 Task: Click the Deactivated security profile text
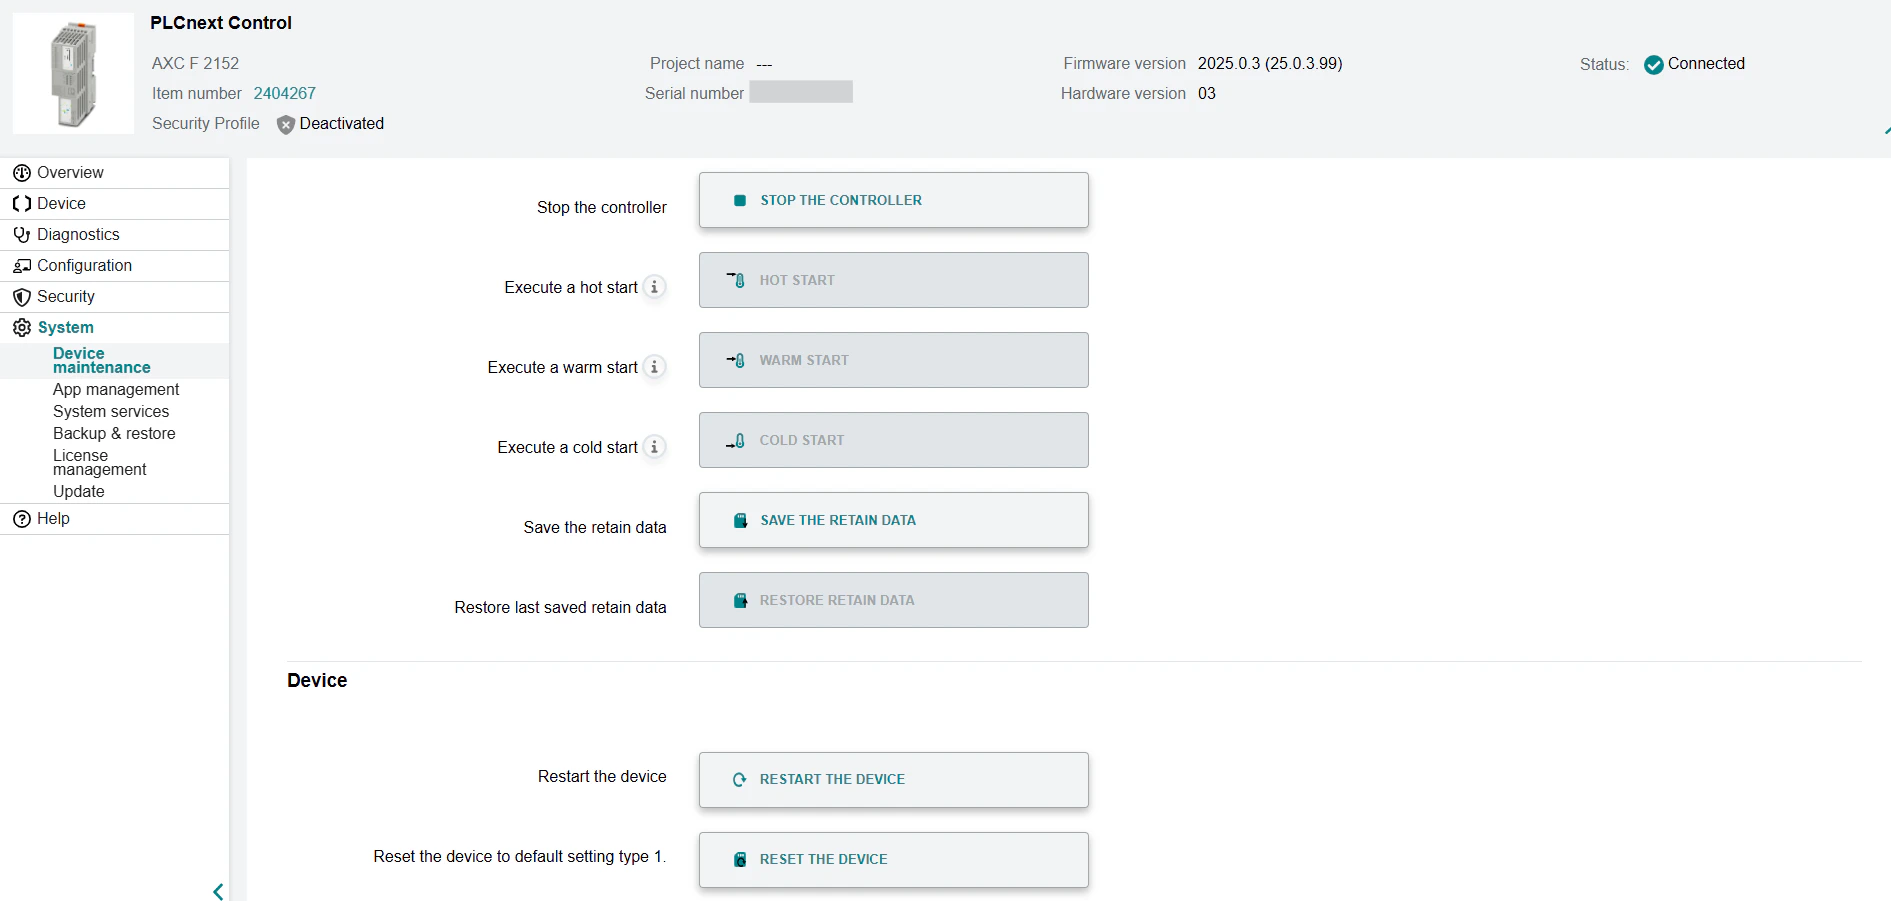[342, 124]
